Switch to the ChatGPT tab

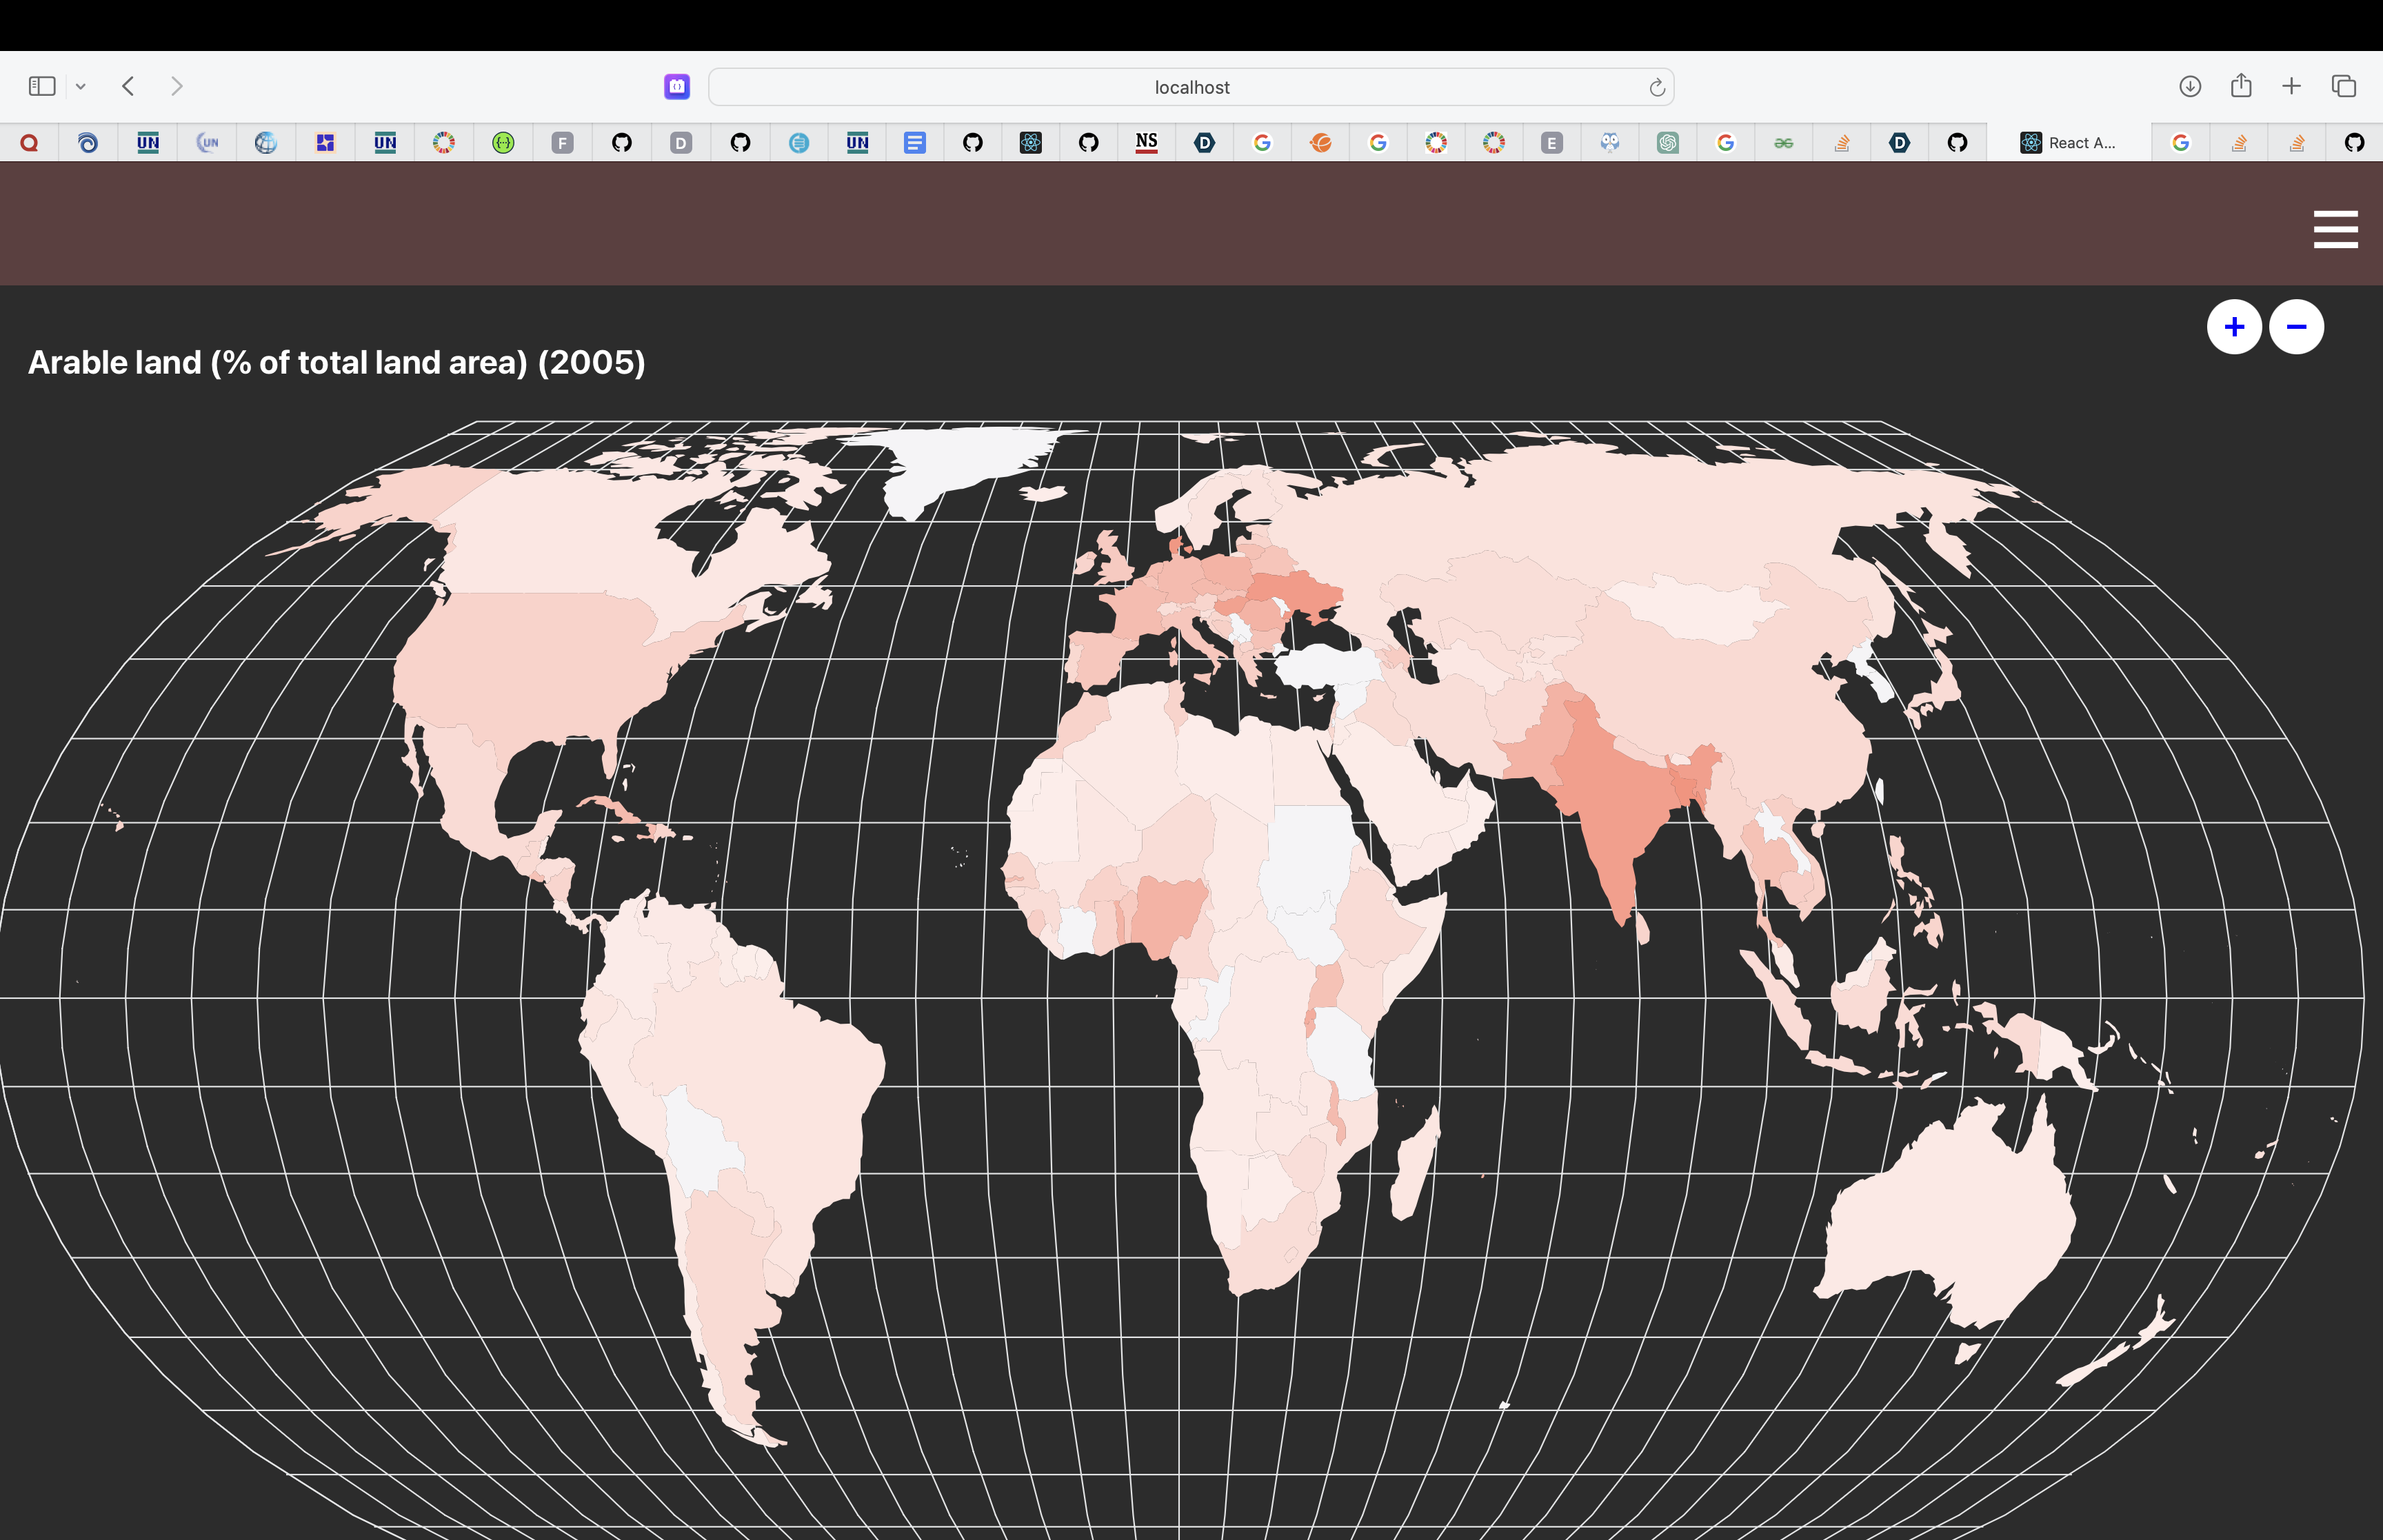pyautogui.click(x=1667, y=143)
